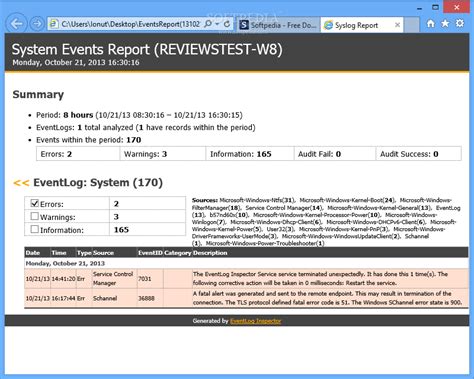Check the Warnings checkbox

(x=34, y=216)
